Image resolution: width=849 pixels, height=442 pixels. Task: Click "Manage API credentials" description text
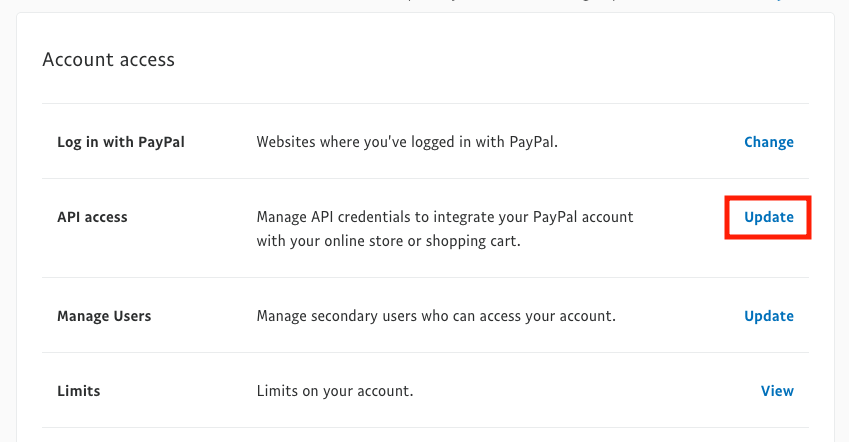pyautogui.click(x=445, y=217)
